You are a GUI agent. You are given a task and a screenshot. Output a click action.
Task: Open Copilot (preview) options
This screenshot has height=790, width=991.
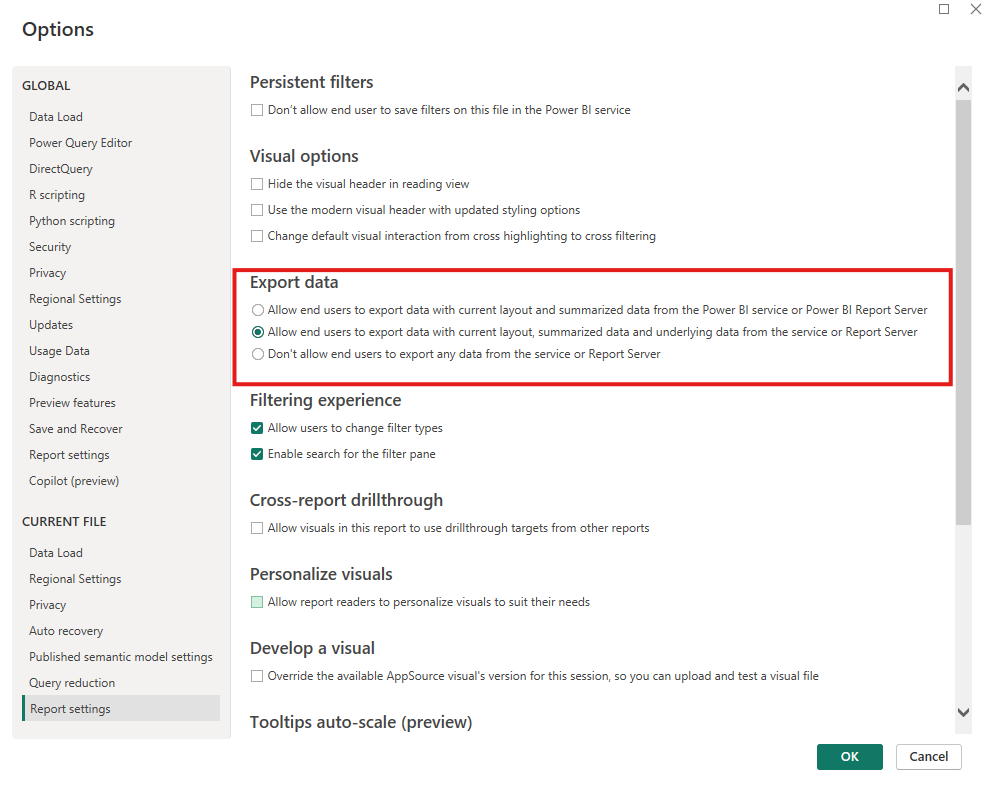74,480
